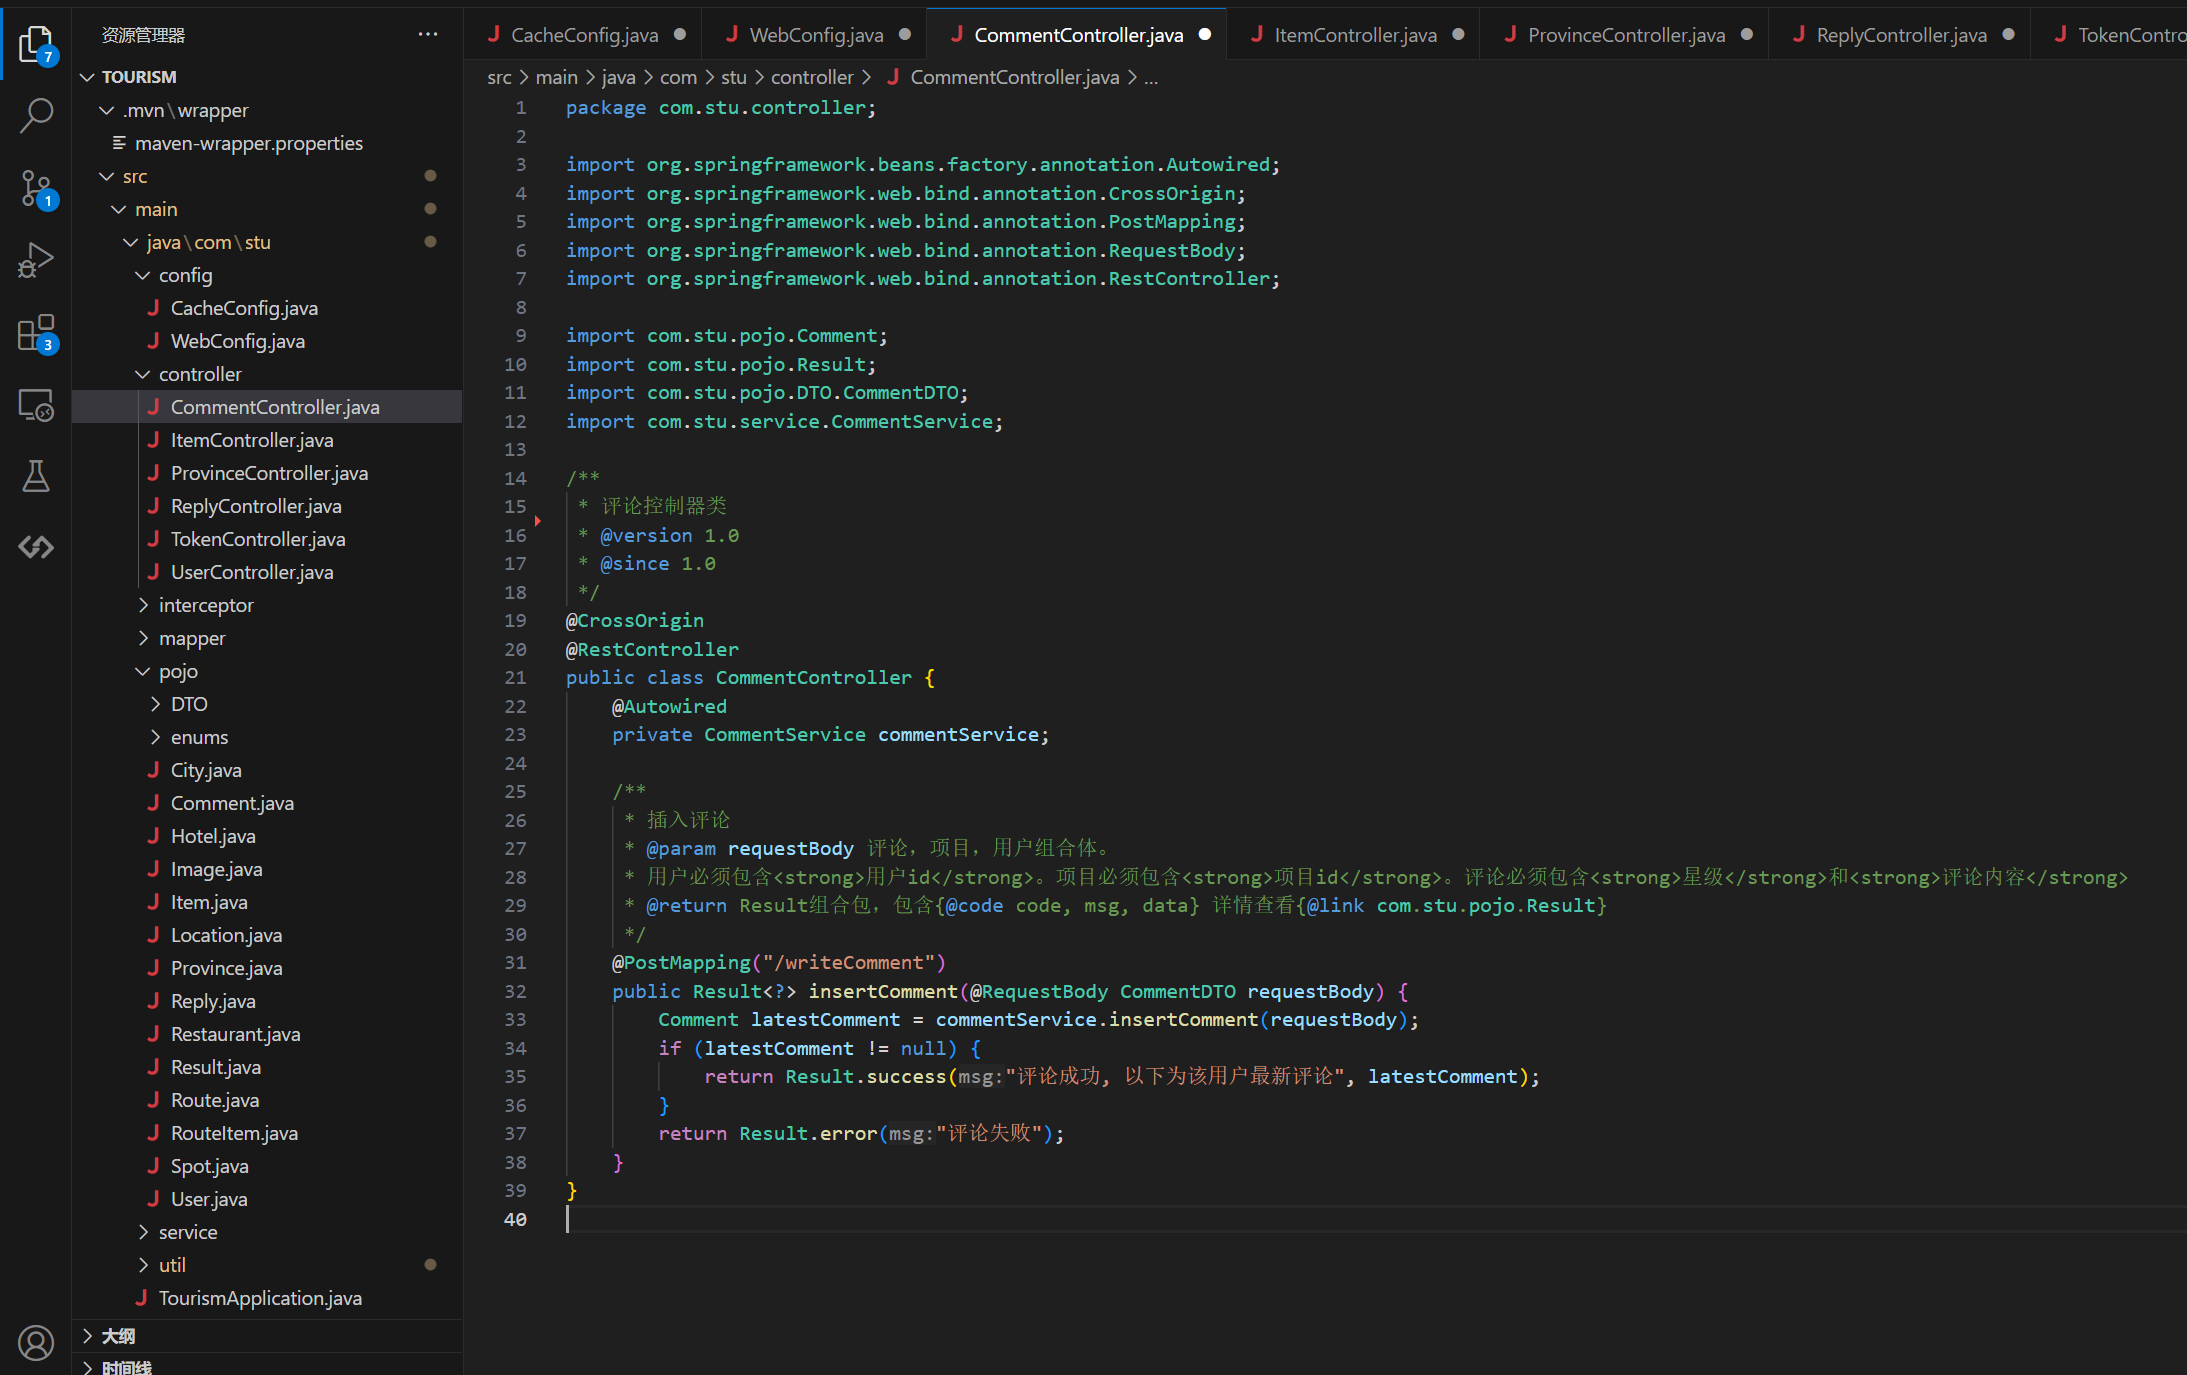
Task: Click the controller breadcrumb segment
Action: (811, 77)
